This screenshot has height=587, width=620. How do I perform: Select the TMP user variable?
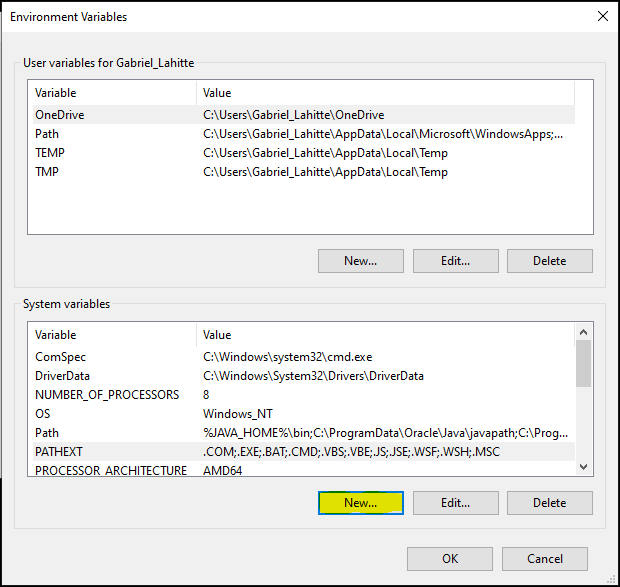(x=47, y=172)
